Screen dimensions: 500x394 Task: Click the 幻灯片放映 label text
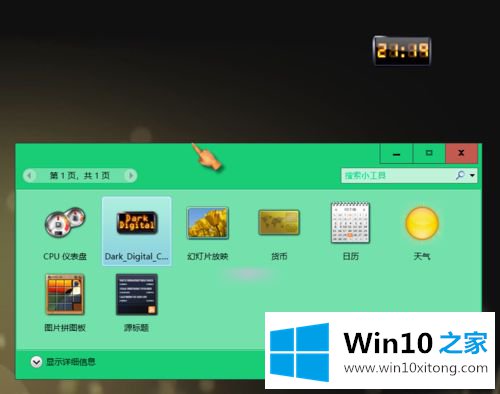[208, 256]
